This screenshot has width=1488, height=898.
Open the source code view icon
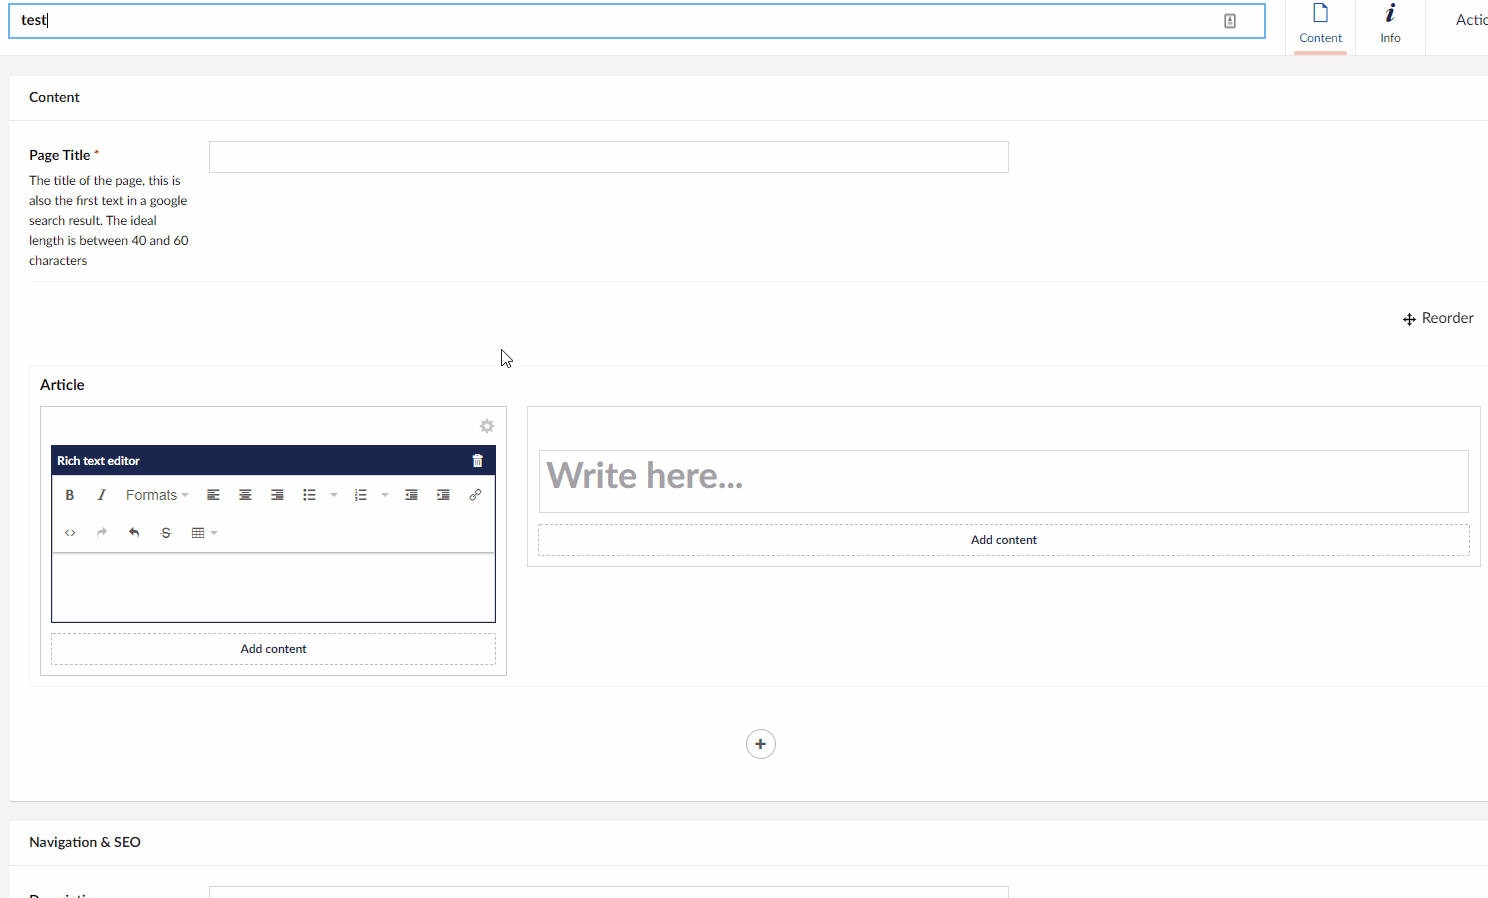(x=69, y=532)
